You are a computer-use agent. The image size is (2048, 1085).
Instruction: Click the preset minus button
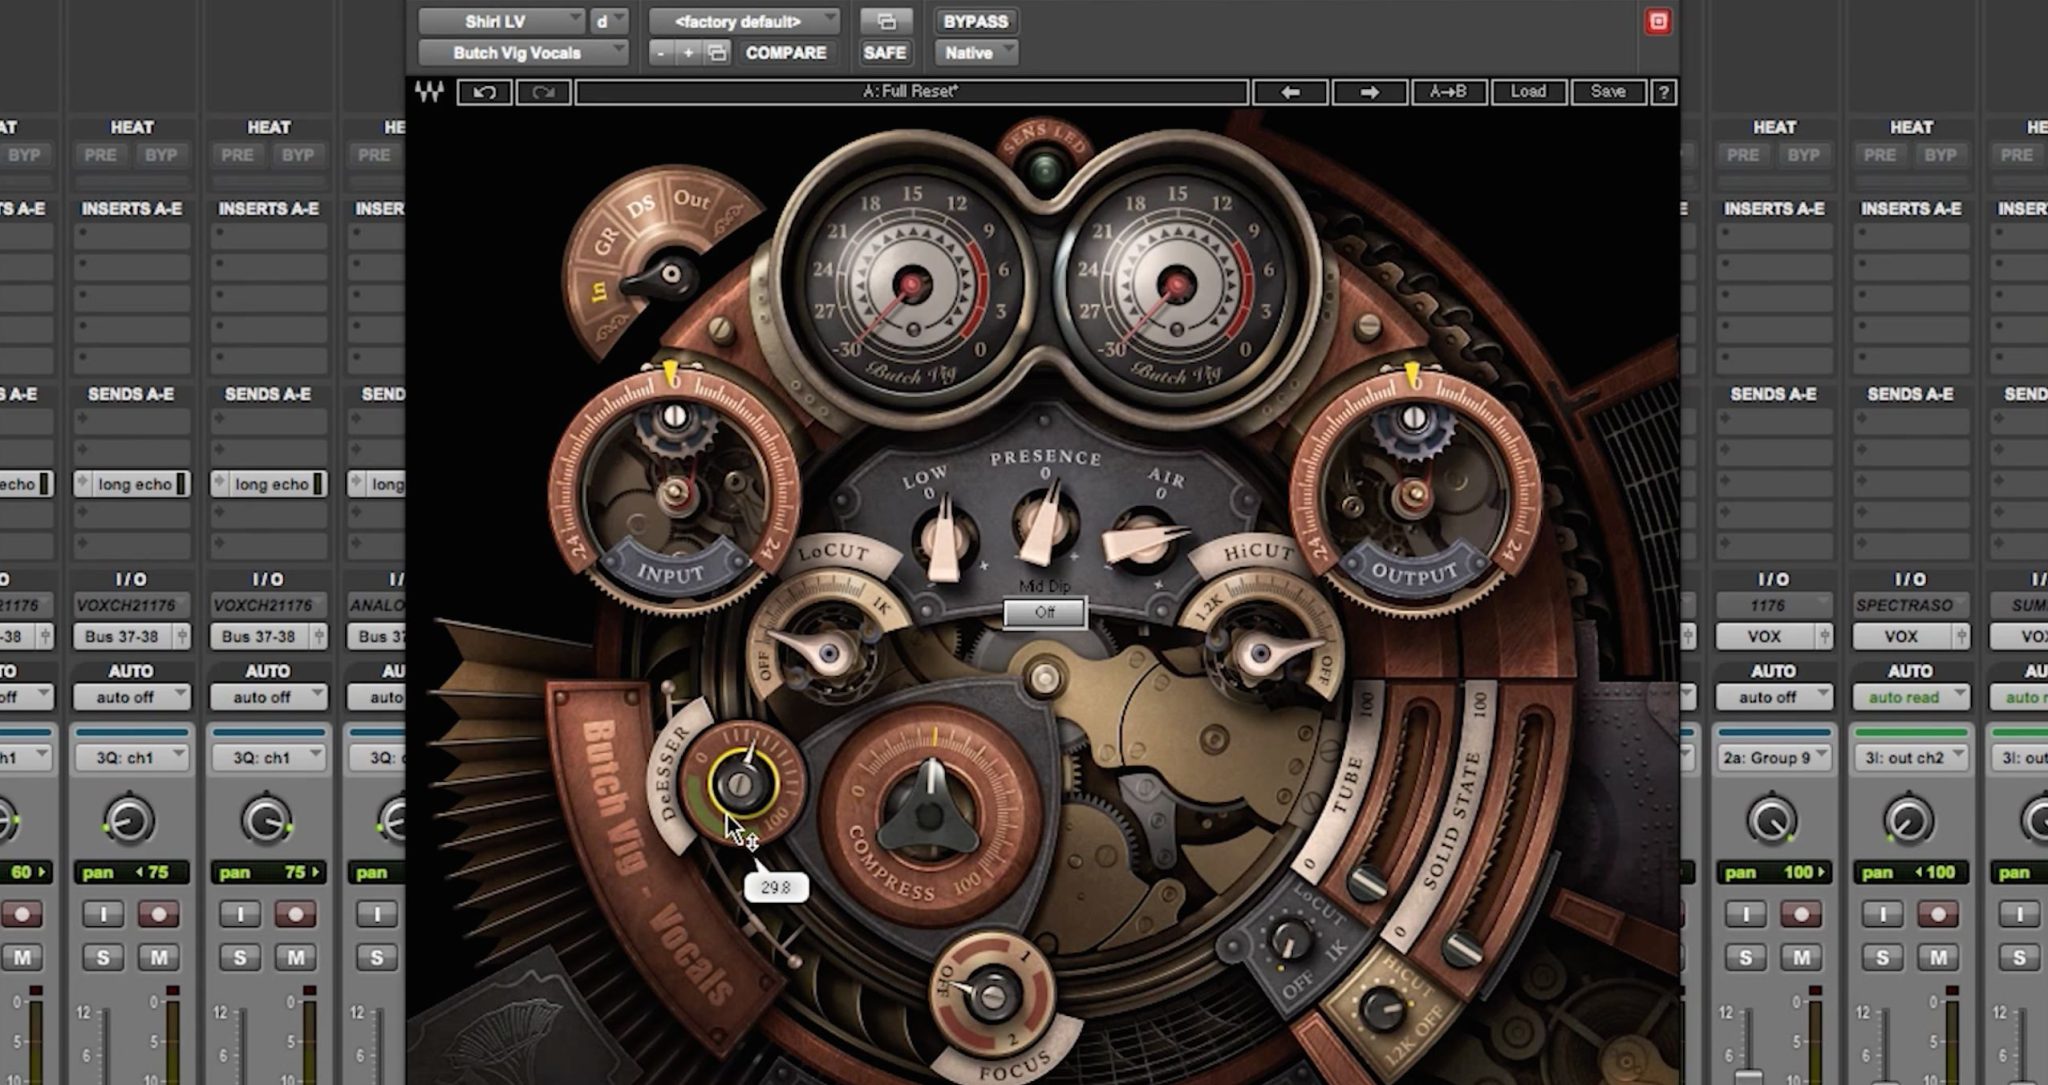661,53
